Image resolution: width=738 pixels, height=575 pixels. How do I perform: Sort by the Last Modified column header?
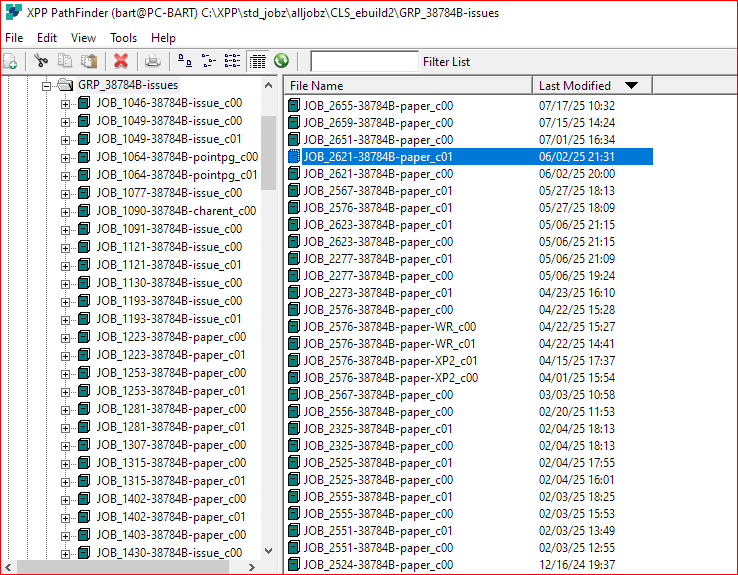pos(592,86)
